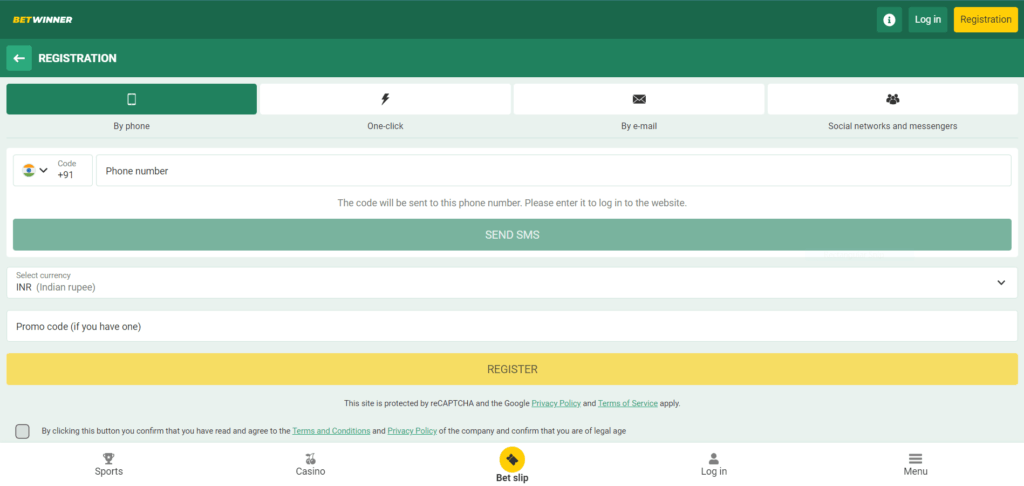Screen dimensions: 1024x486
Task: Open the Select currency dropdown
Action: (512, 282)
